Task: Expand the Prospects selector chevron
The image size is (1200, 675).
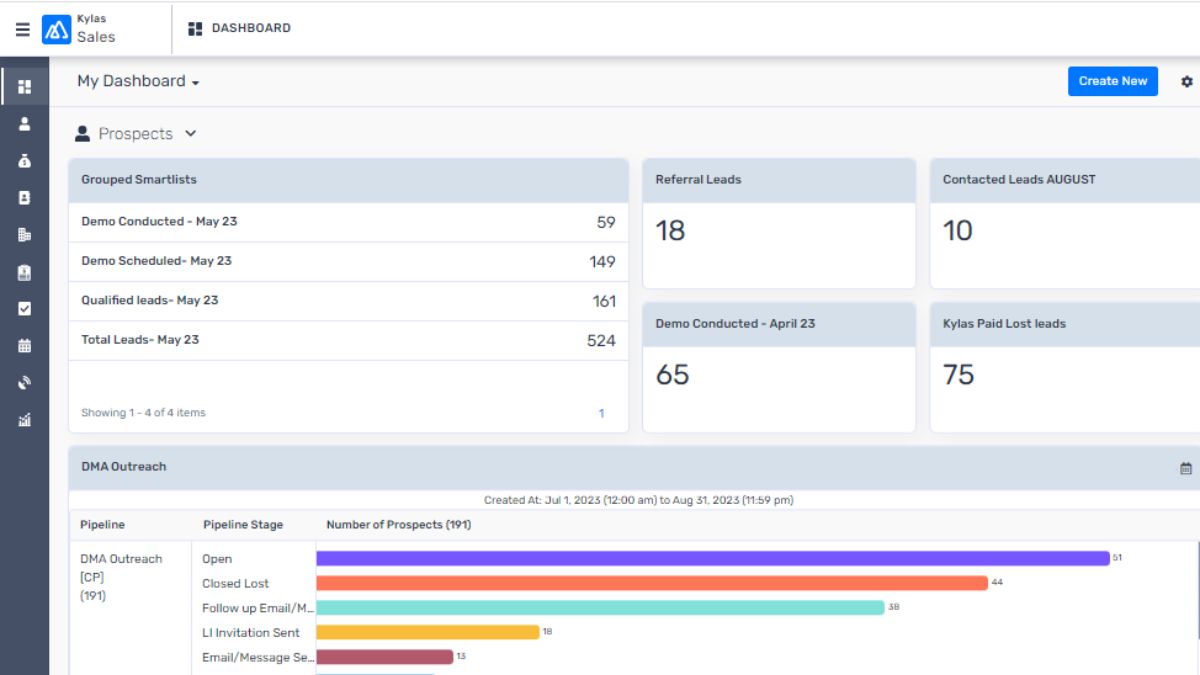Action: pyautogui.click(x=191, y=133)
